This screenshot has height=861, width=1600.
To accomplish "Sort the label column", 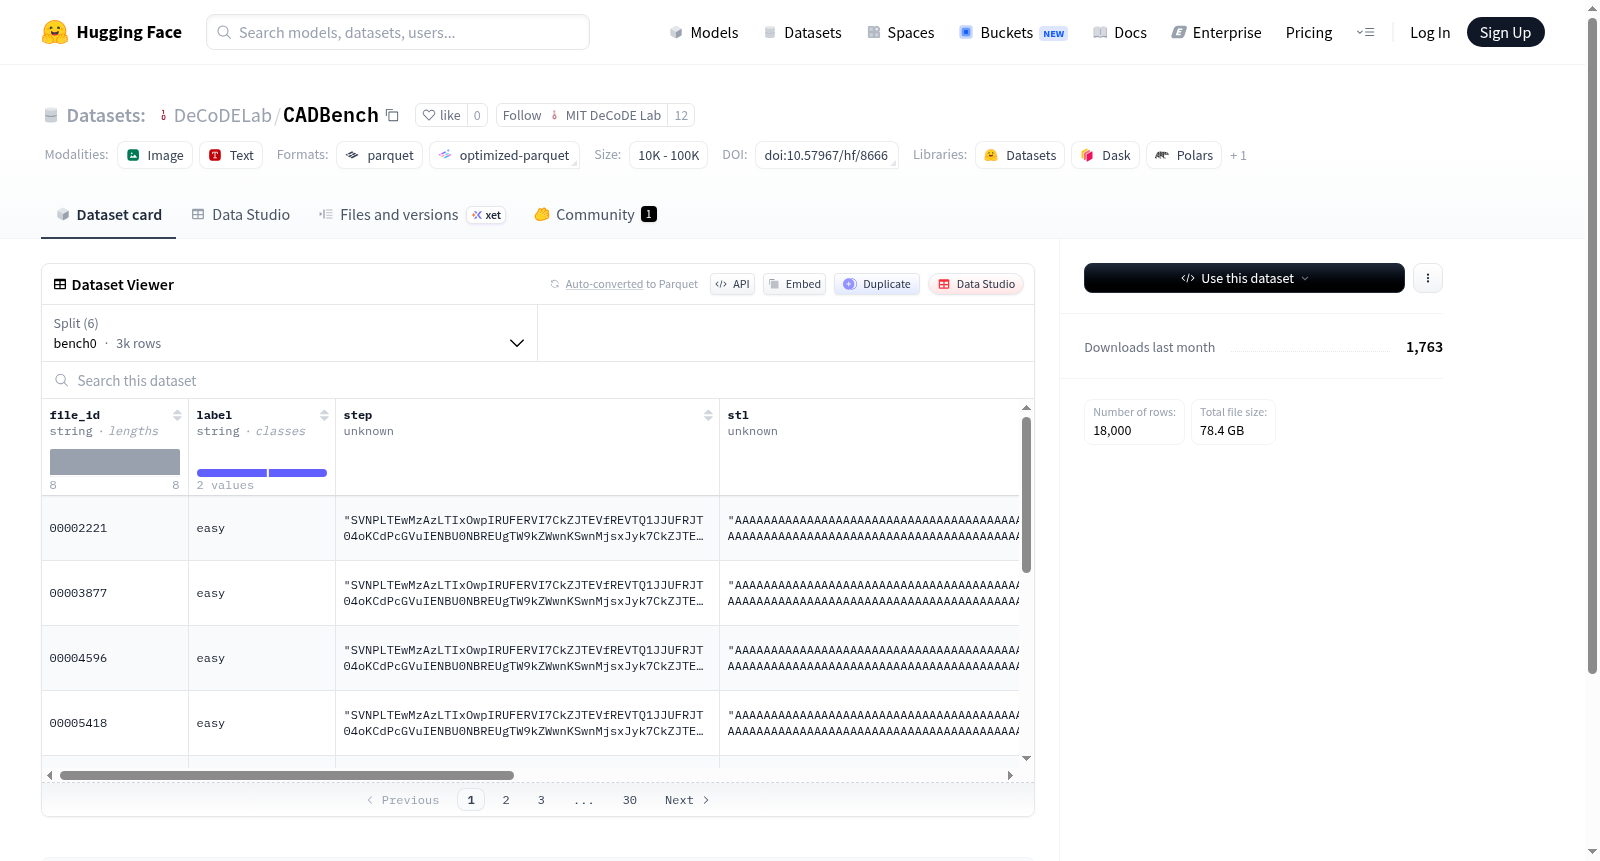I will pos(324,415).
